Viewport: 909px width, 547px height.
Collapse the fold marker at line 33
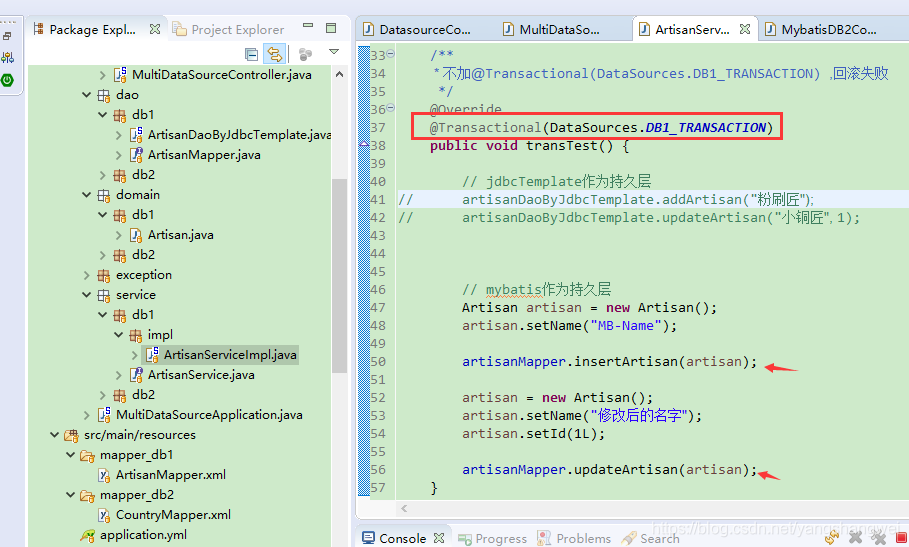click(x=390, y=54)
